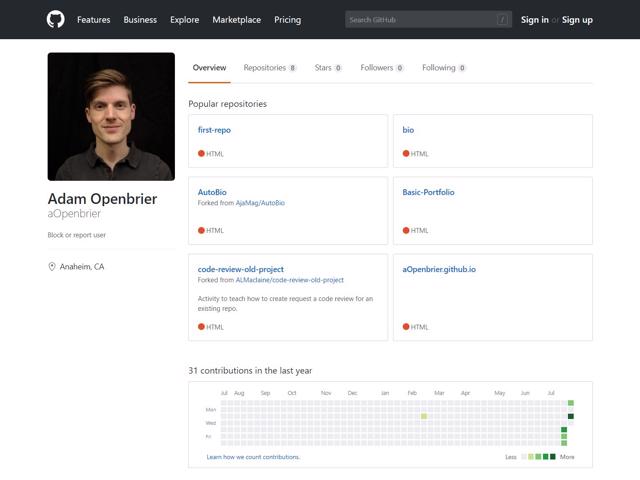The image size is (640, 480).
Task: Click the GitHub Octocat logo
Action: tap(56, 20)
